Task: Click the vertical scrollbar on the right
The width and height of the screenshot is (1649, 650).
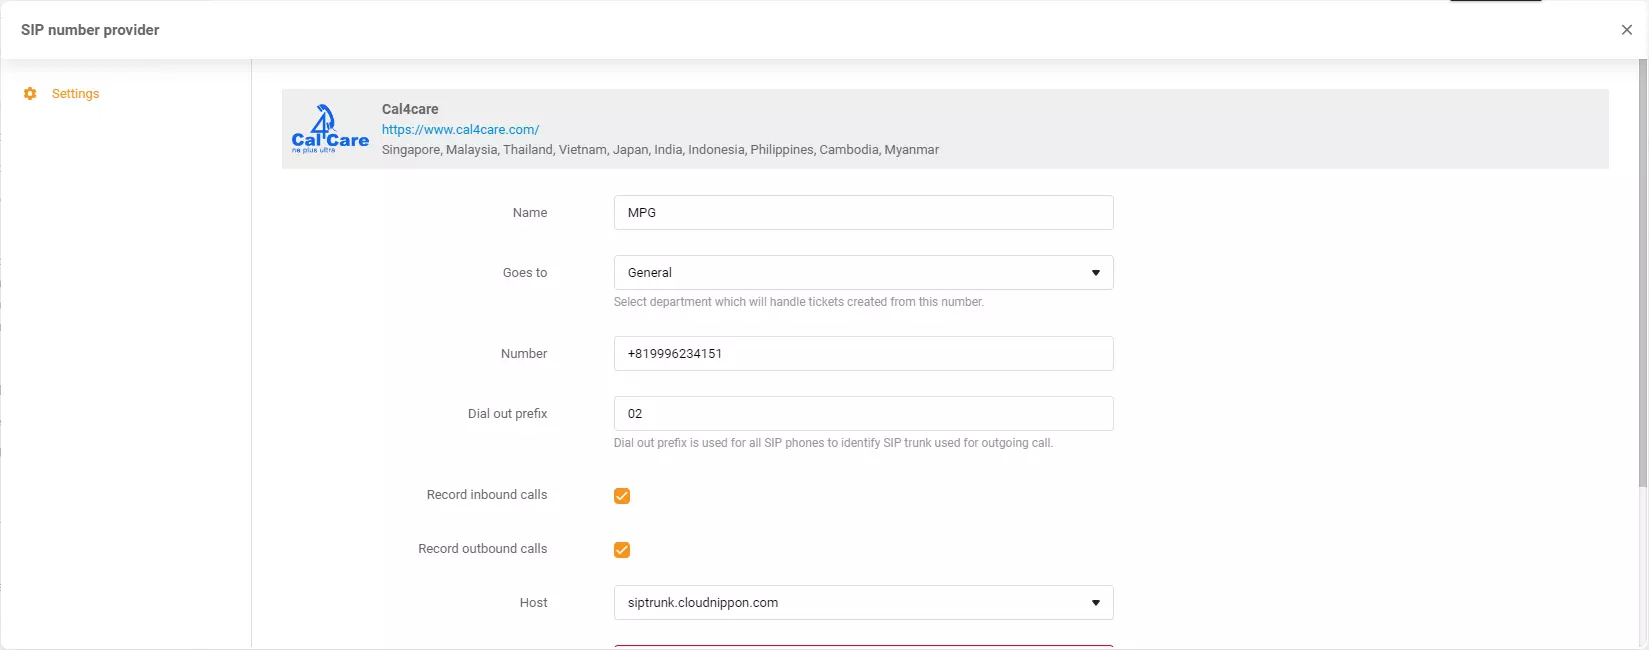Action: (1642, 270)
